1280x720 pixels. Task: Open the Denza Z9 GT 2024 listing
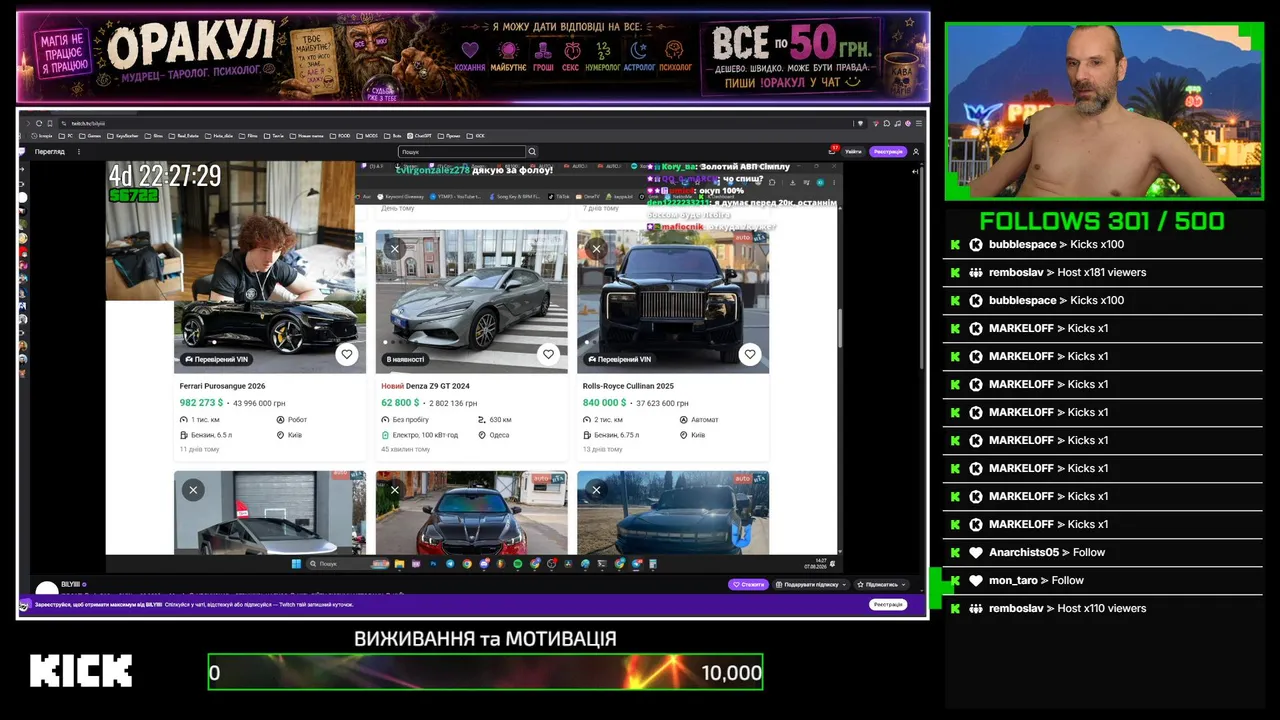425,386
